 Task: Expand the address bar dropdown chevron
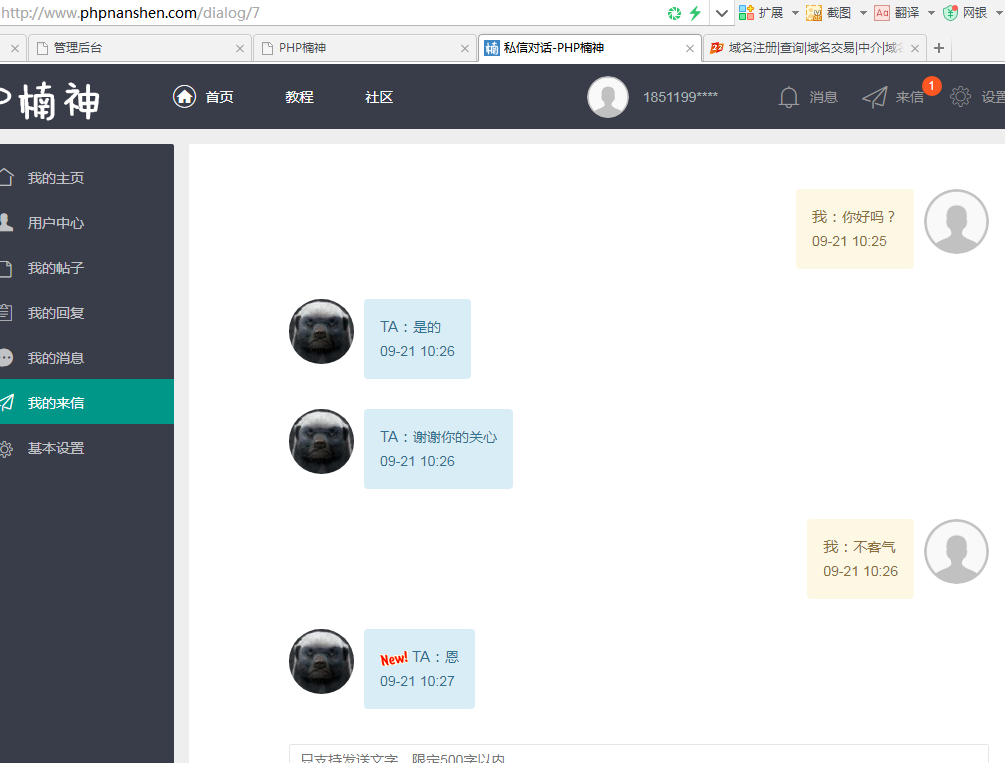click(722, 13)
